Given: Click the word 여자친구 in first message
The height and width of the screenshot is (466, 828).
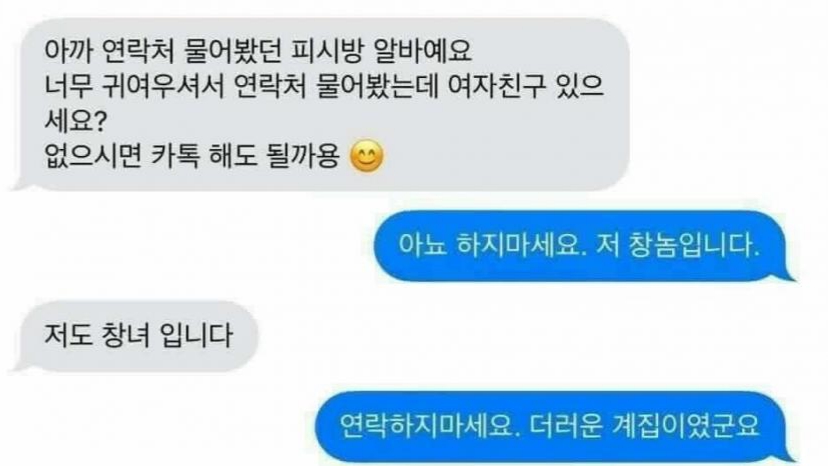Looking at the screenshot, I should tap(496, 87).
